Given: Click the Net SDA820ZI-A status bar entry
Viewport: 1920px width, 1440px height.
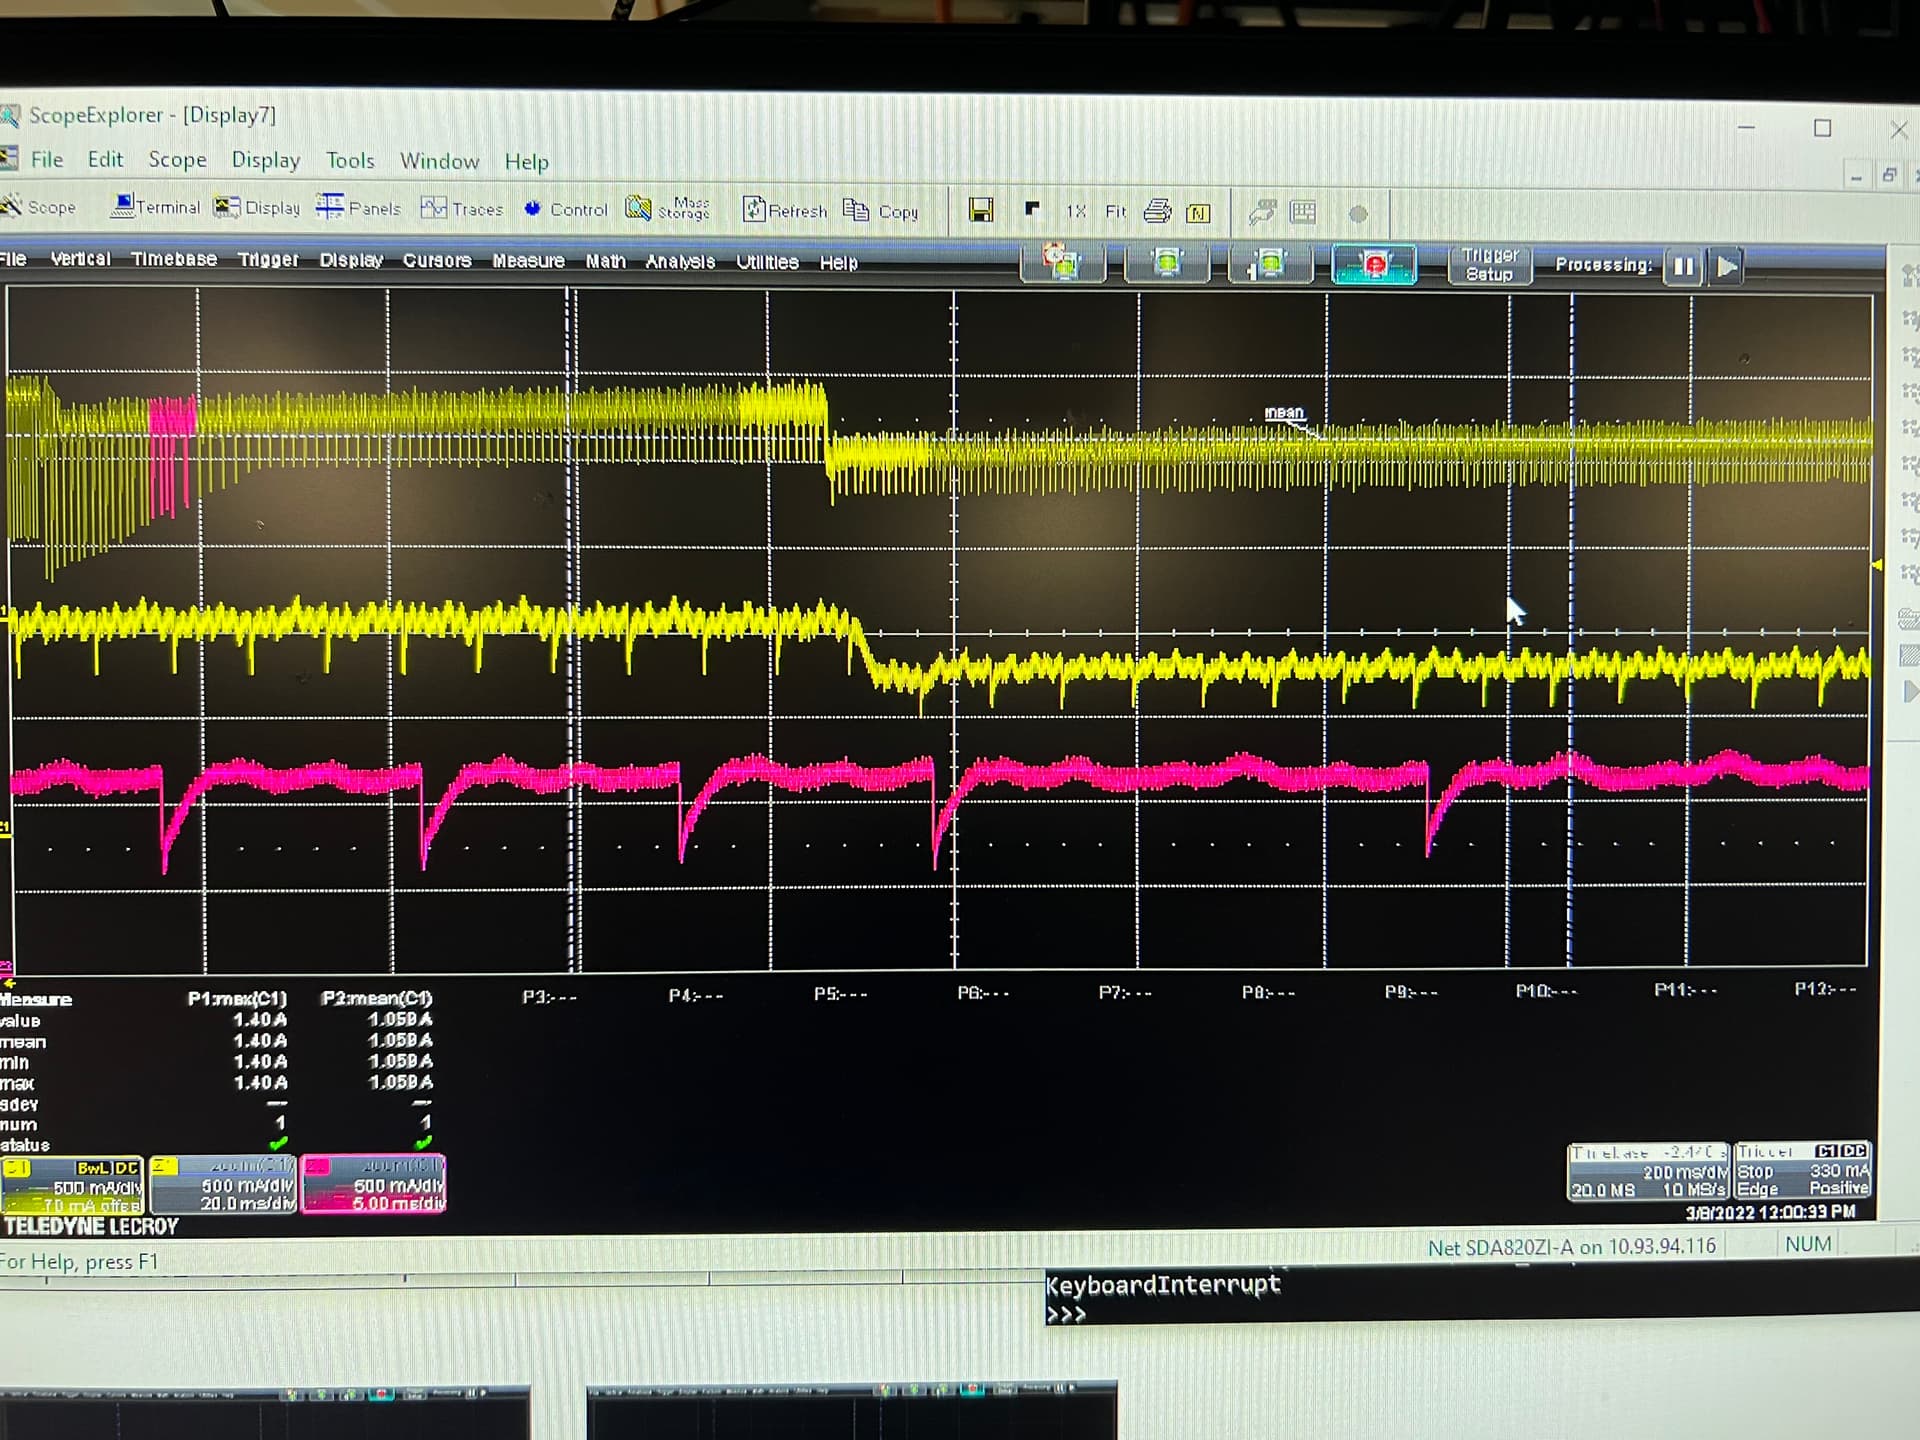Looking at the screenshot, I should click(x=1571, y=1247).
